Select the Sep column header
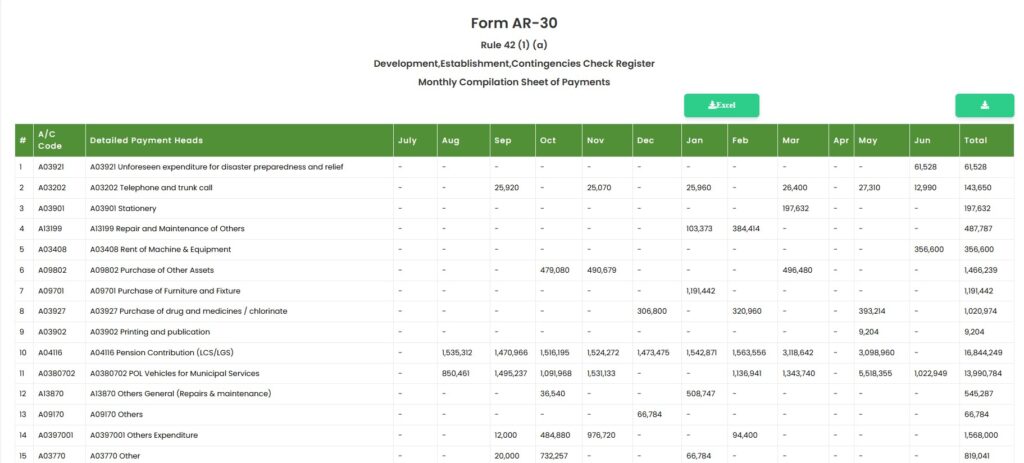This screenshot has height=463, width=1024. tap(513, 140)
